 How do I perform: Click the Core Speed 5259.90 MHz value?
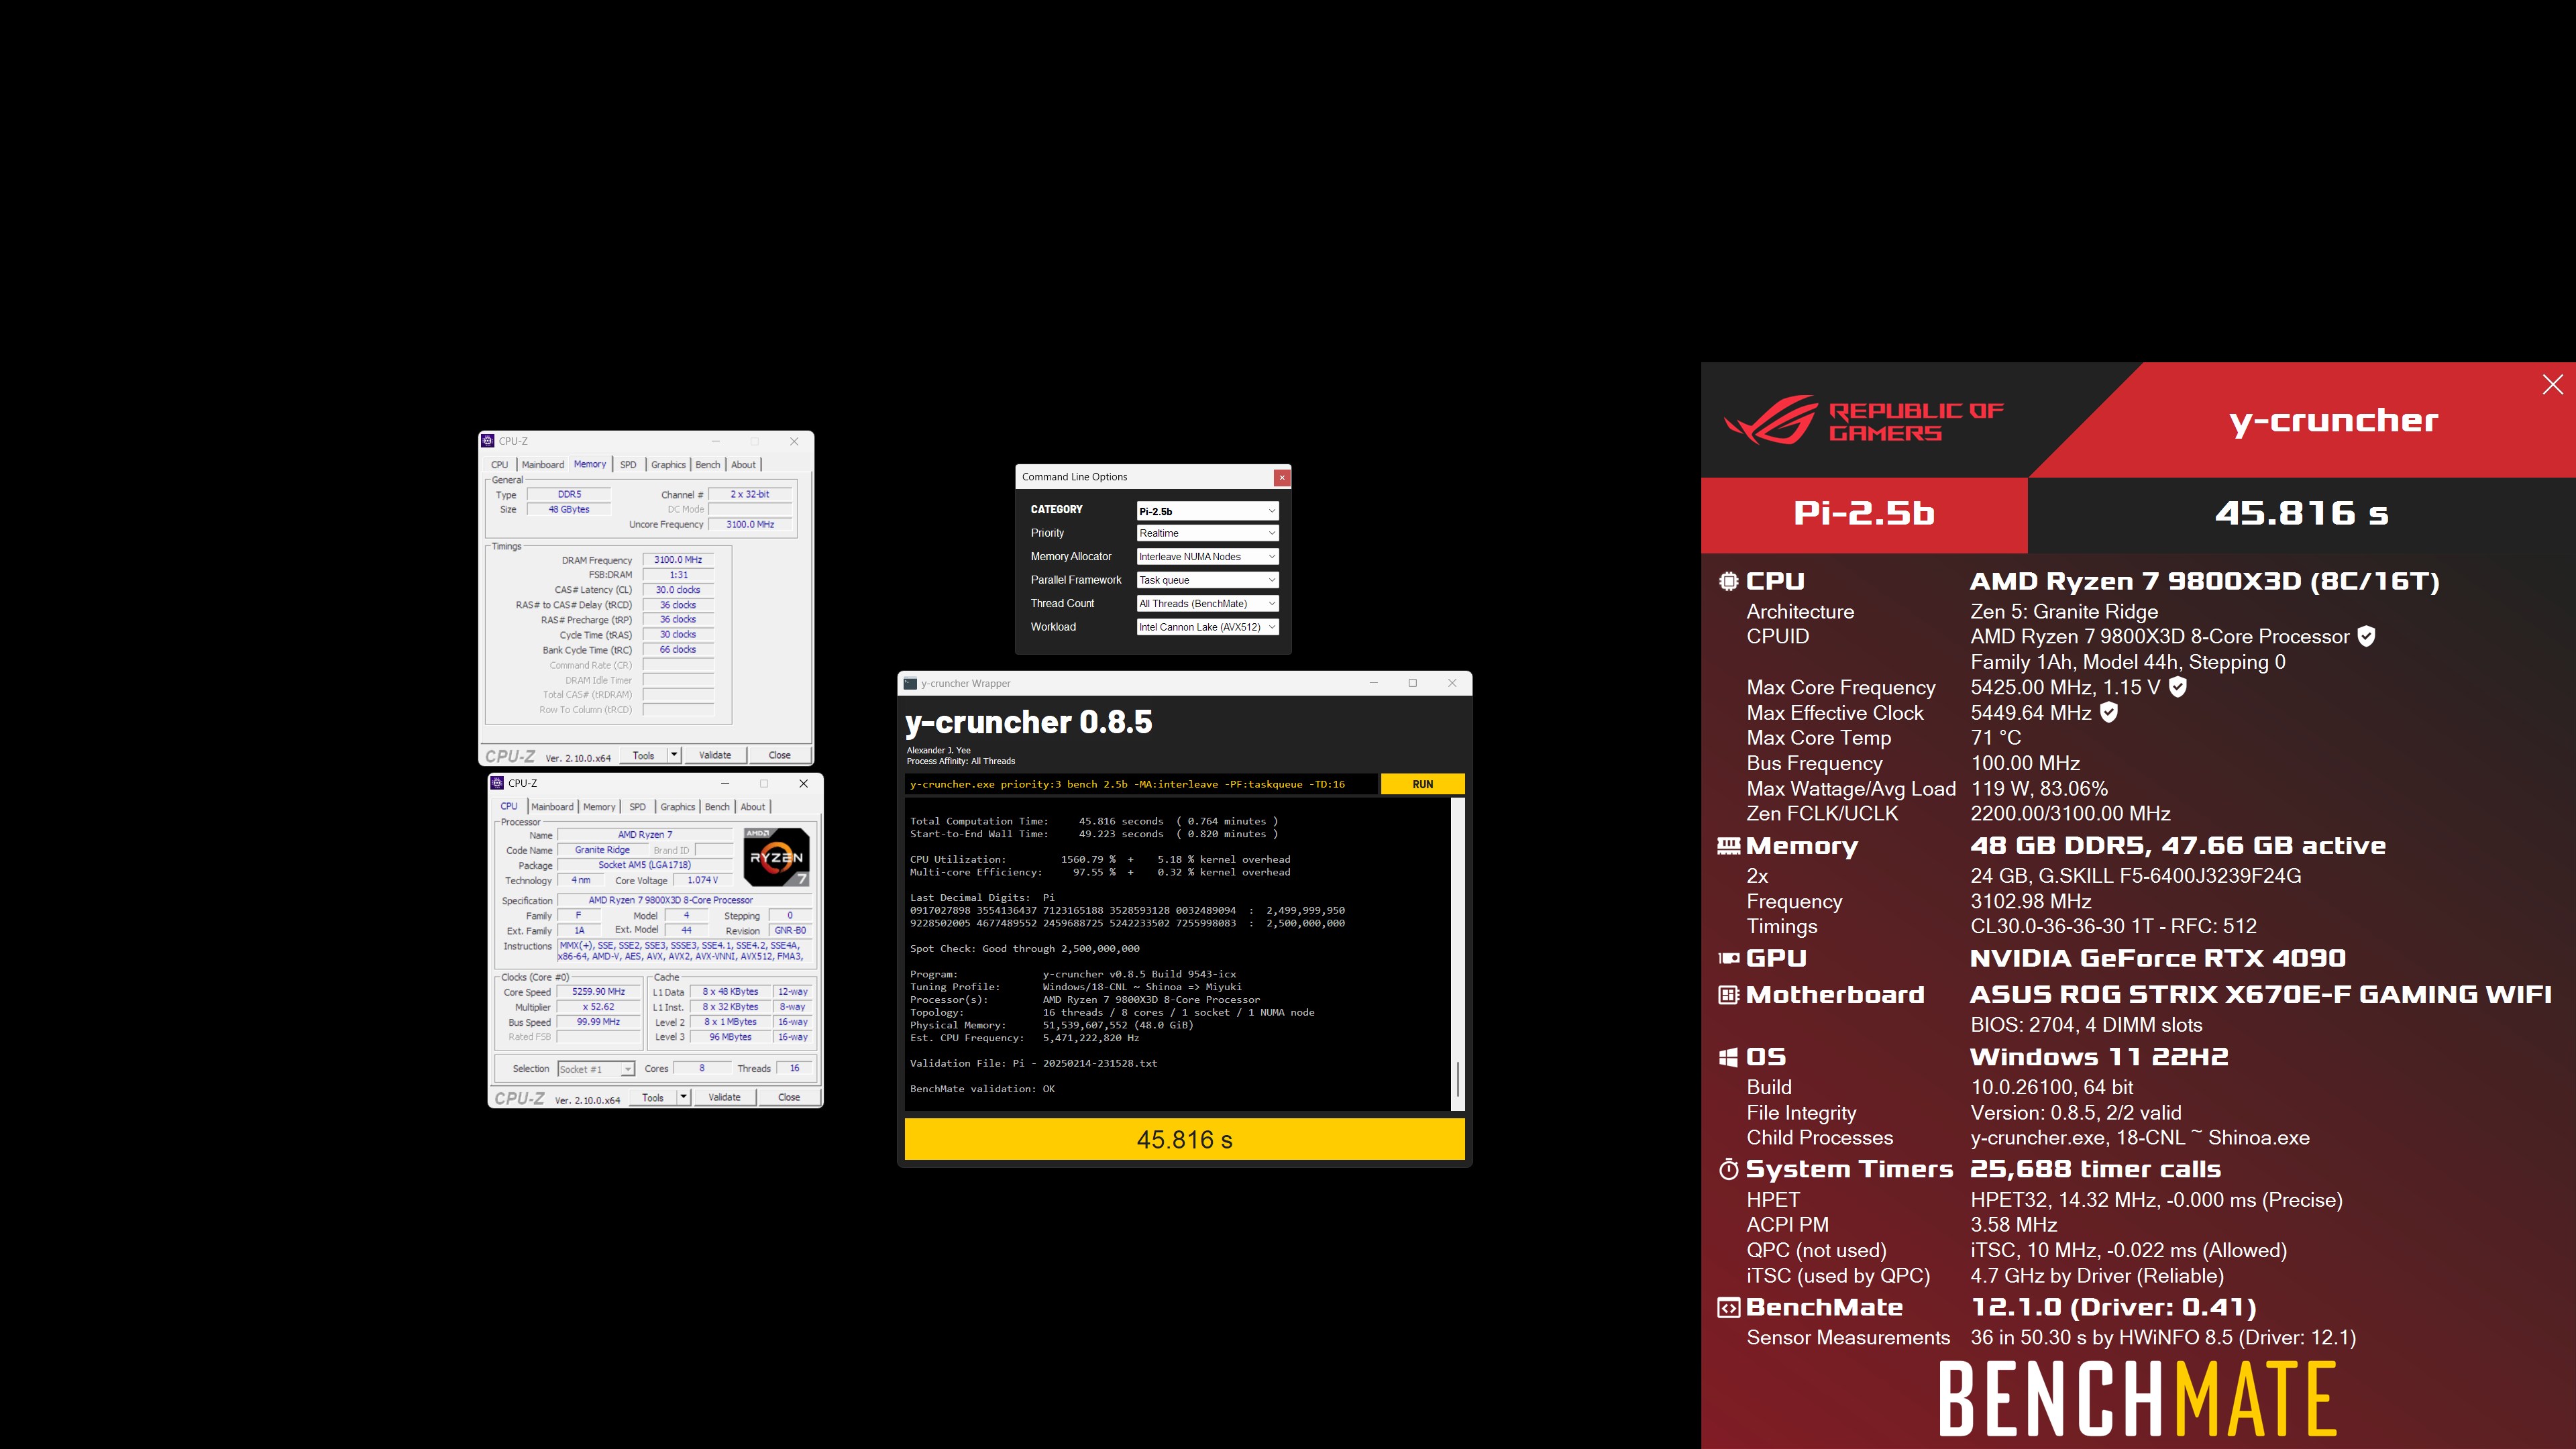599,992
